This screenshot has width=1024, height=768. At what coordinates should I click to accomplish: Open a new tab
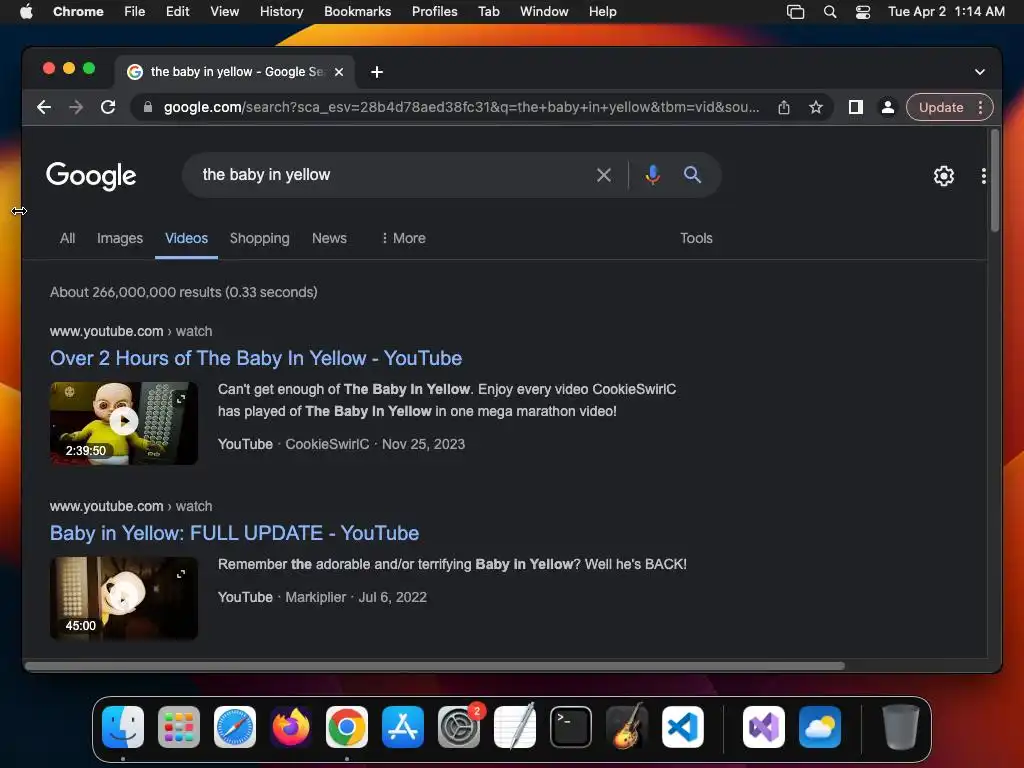click(377, 72)
